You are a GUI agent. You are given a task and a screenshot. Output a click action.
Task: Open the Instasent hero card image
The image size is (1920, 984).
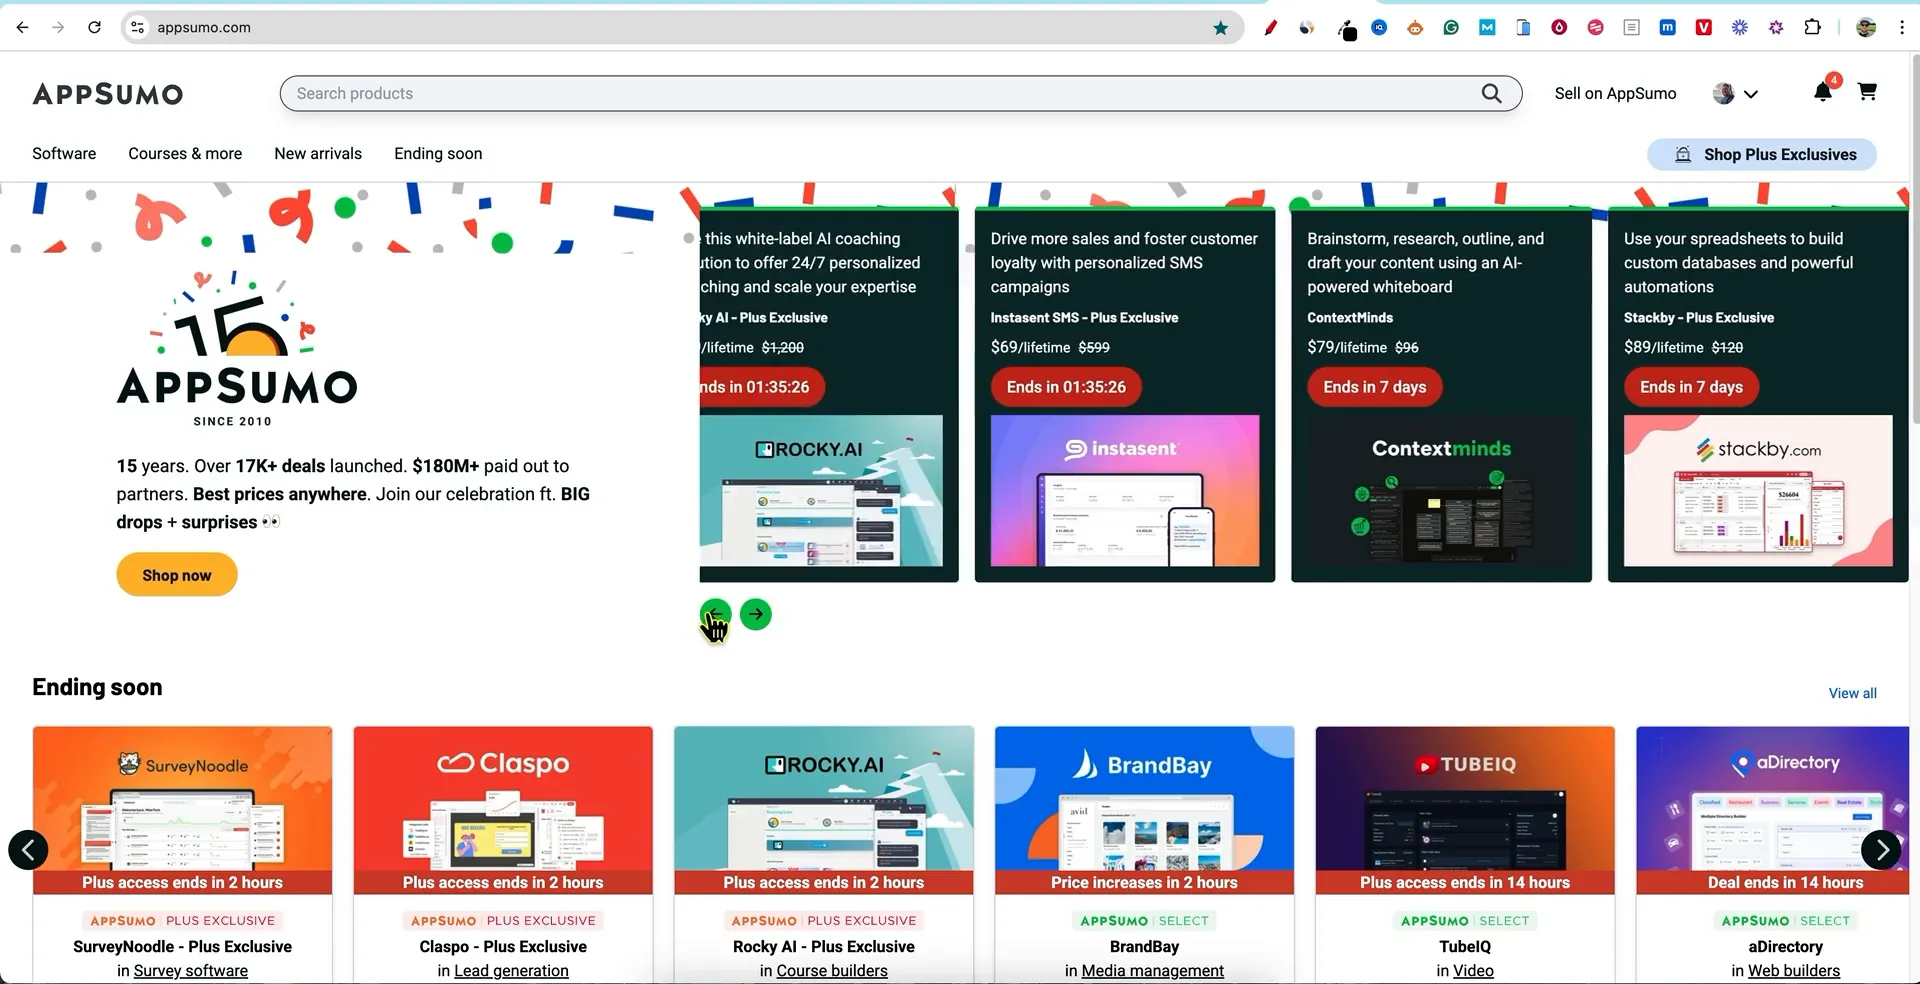coord(1125,490)
